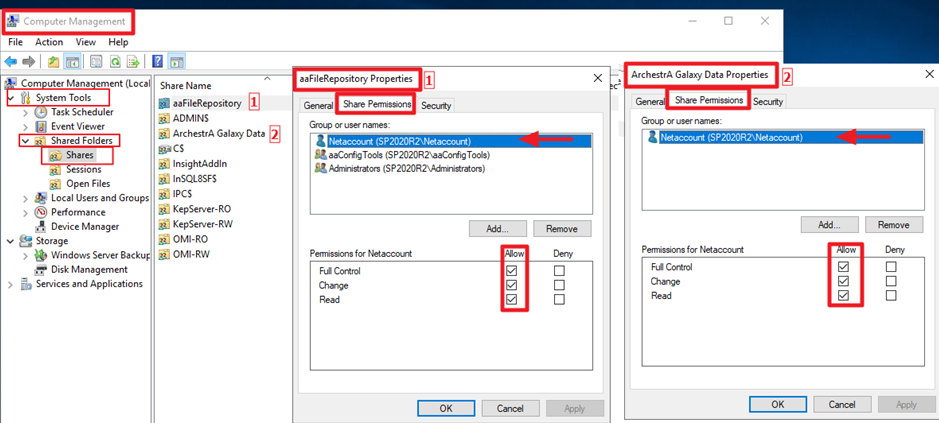Viewport: 939px width, 423px height.
Task: Uncheck Allow Full Control in aaFileRepository Properties
Action: click(x=511, y=271)
